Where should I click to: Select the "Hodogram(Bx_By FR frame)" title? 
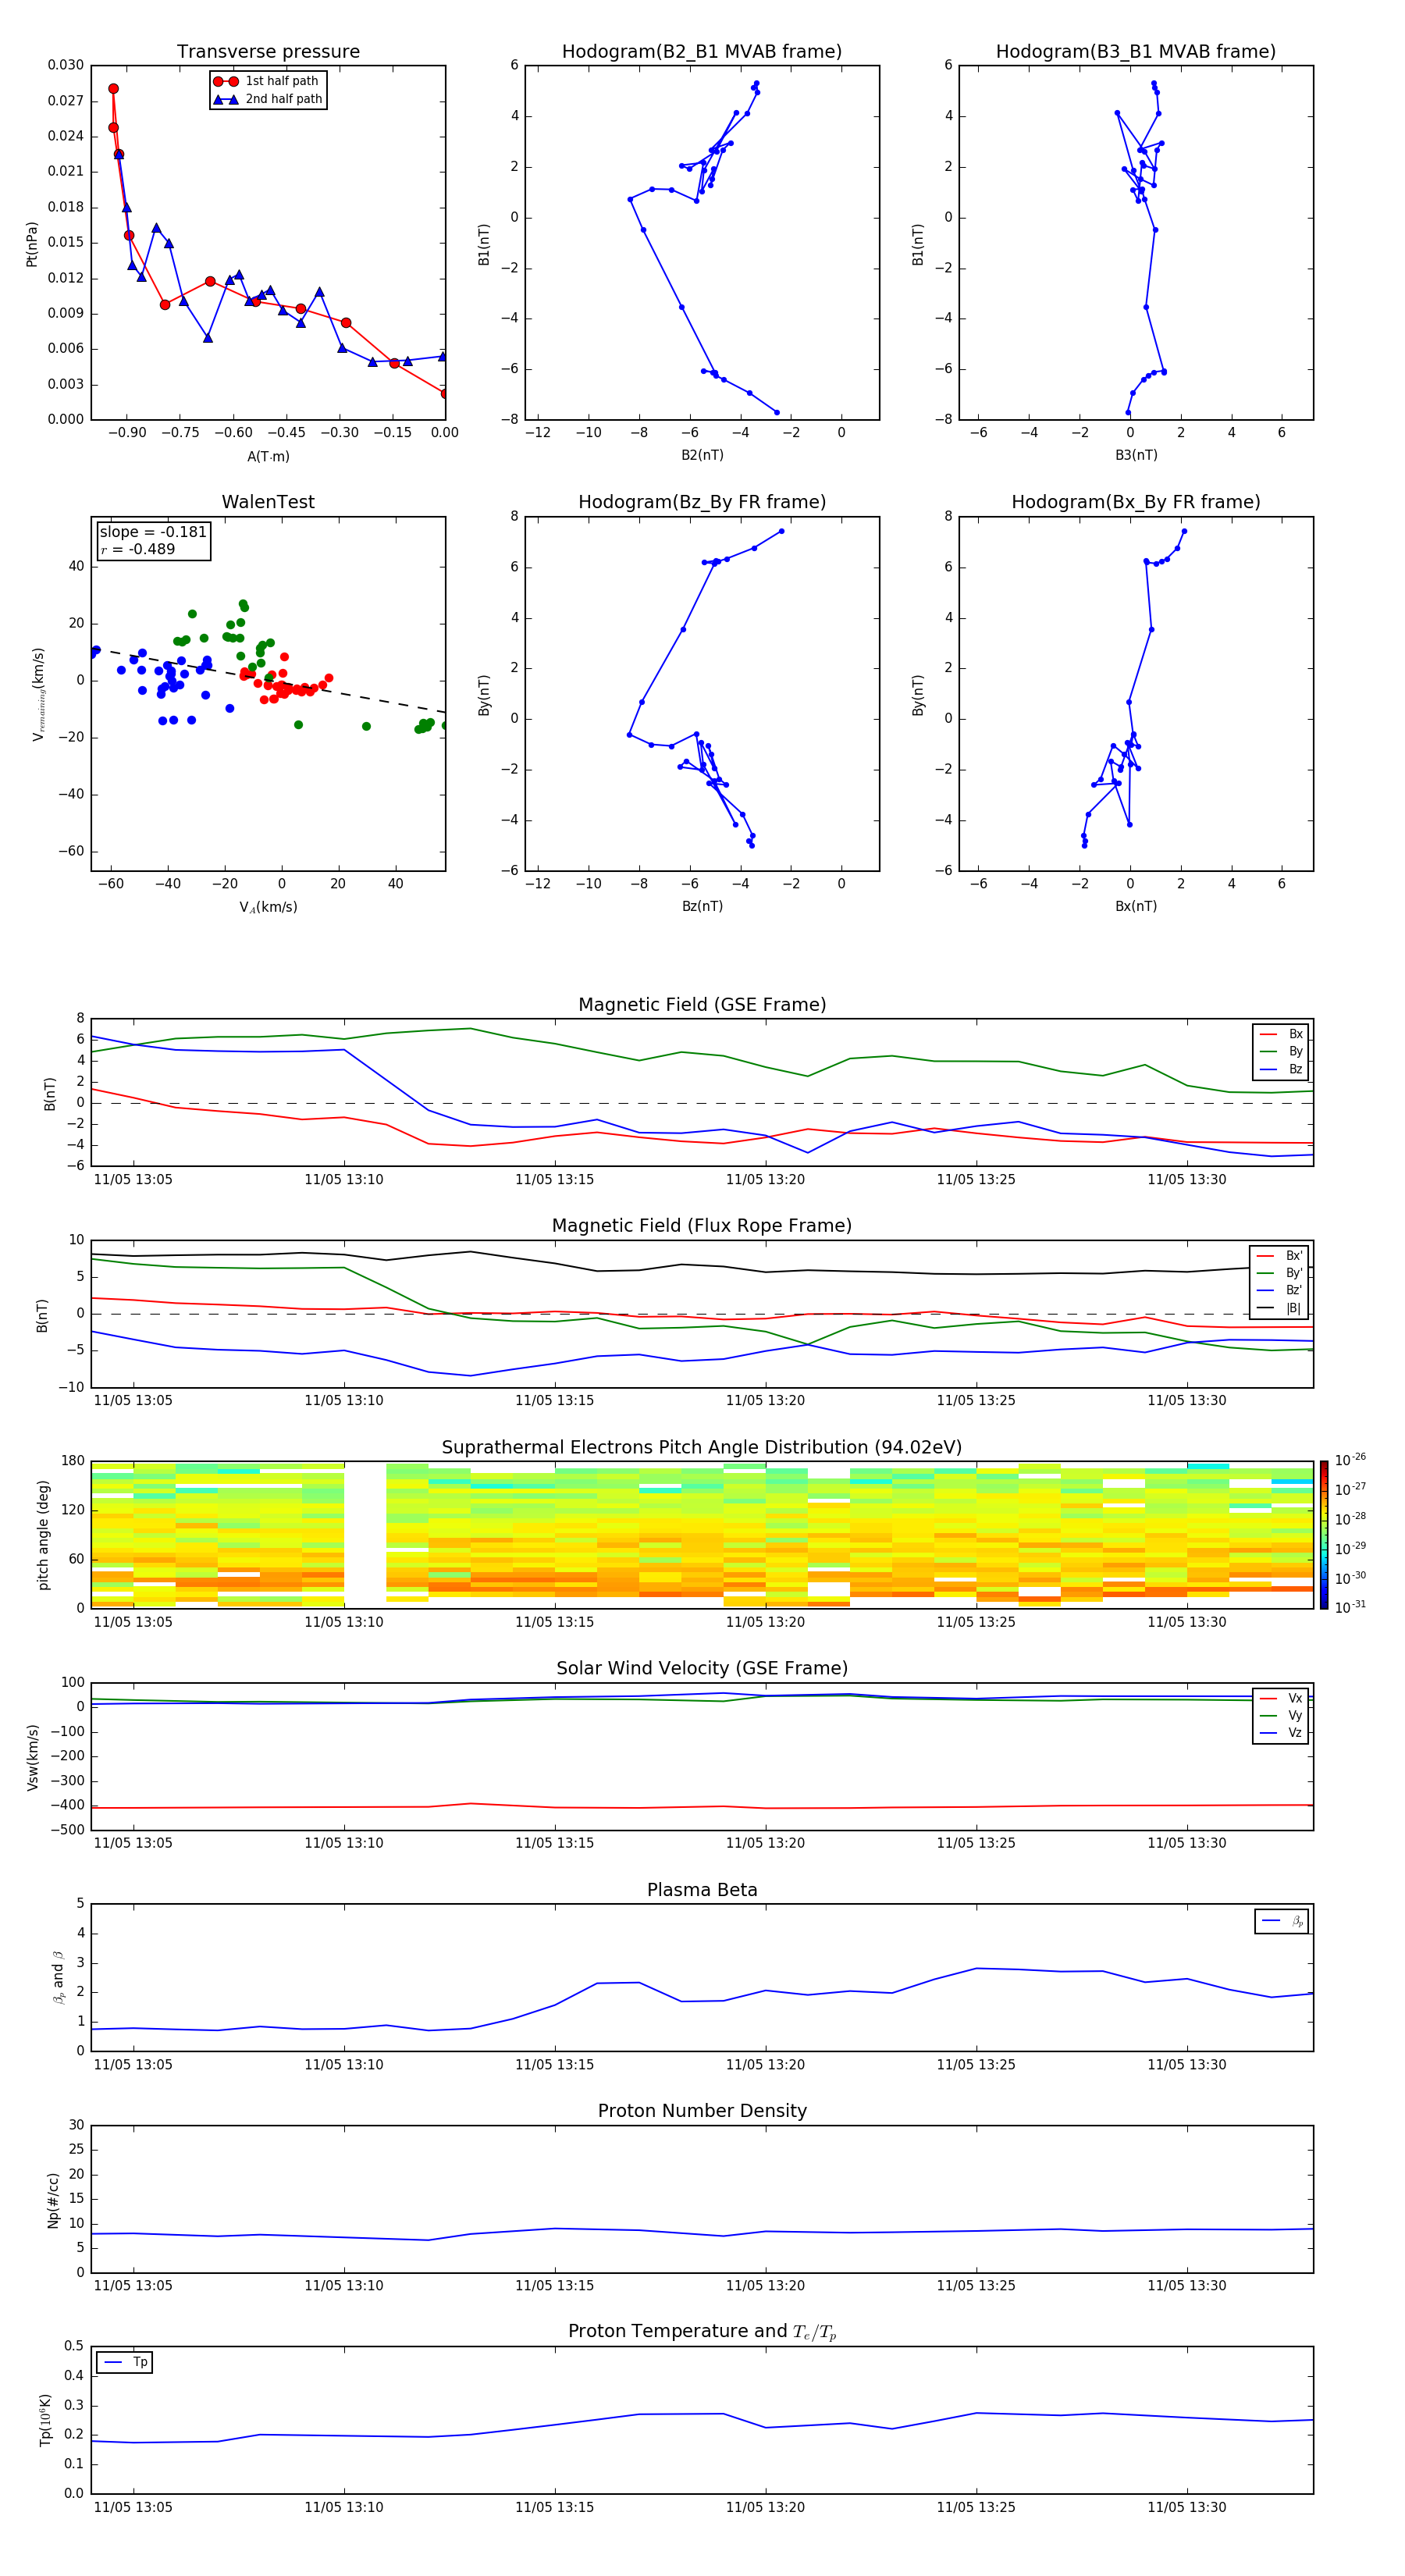tap(1136, 502)
